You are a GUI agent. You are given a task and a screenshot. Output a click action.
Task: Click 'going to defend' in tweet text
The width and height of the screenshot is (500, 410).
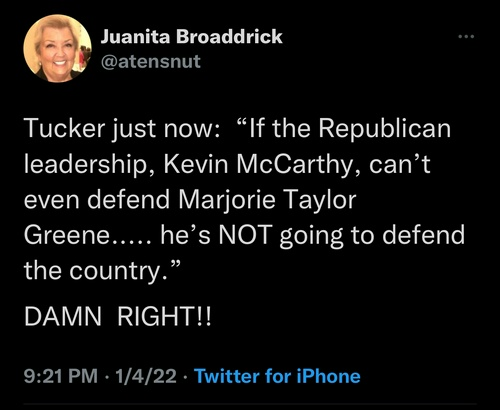click(x=372, y=236)
